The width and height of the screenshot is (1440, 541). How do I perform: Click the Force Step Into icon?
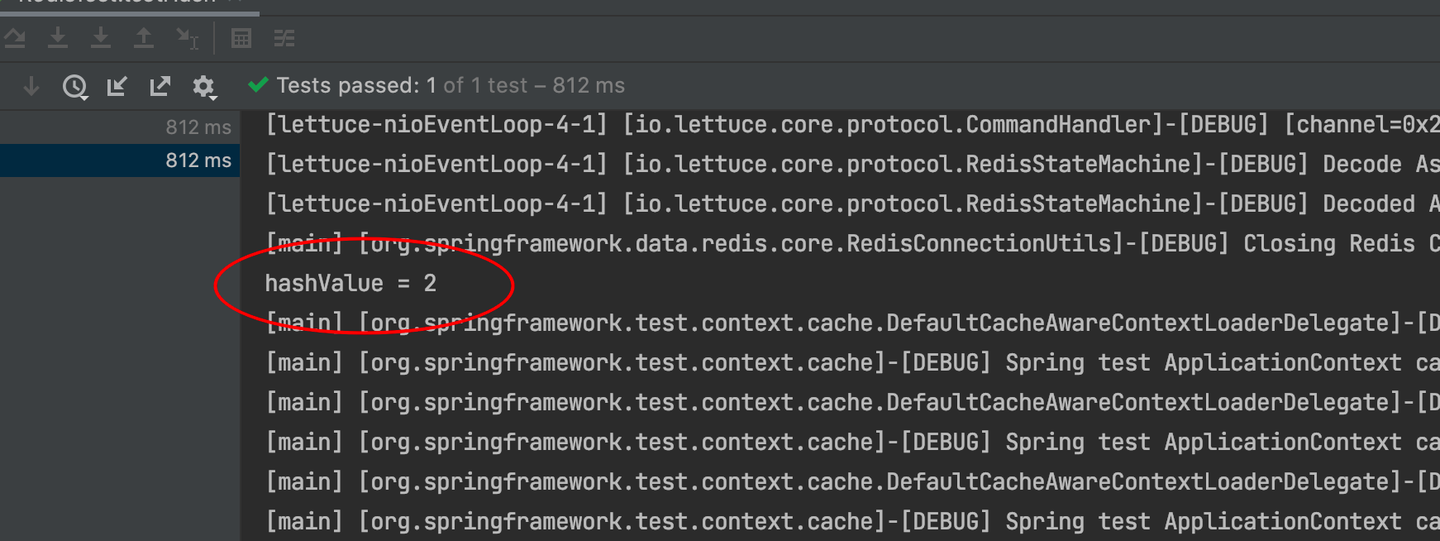tap(101, 39)
